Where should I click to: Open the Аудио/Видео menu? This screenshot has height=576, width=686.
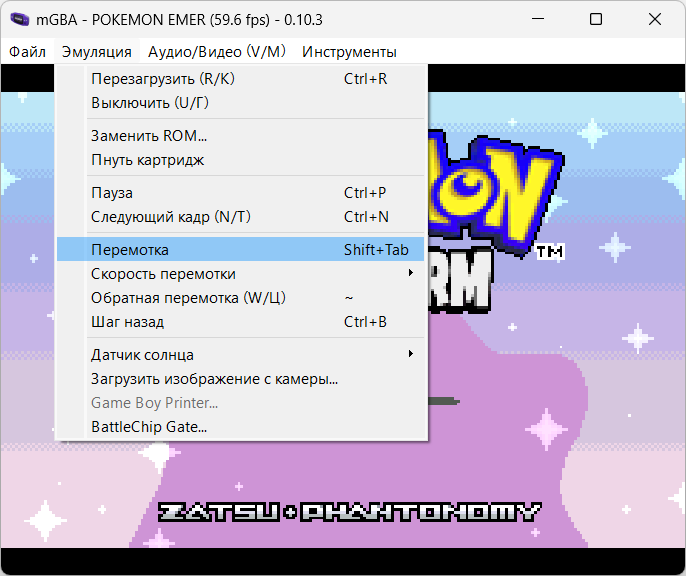pyautogui.click(x=217, y=52)
